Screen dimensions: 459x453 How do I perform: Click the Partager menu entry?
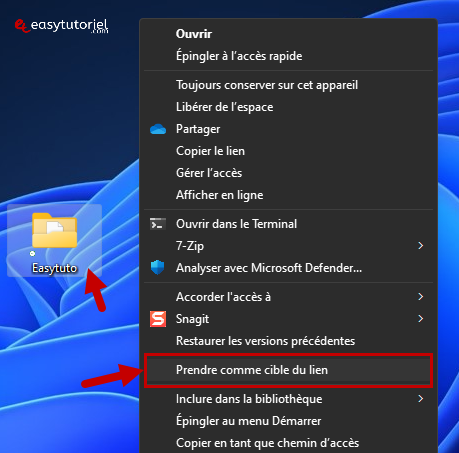(288, 129)
